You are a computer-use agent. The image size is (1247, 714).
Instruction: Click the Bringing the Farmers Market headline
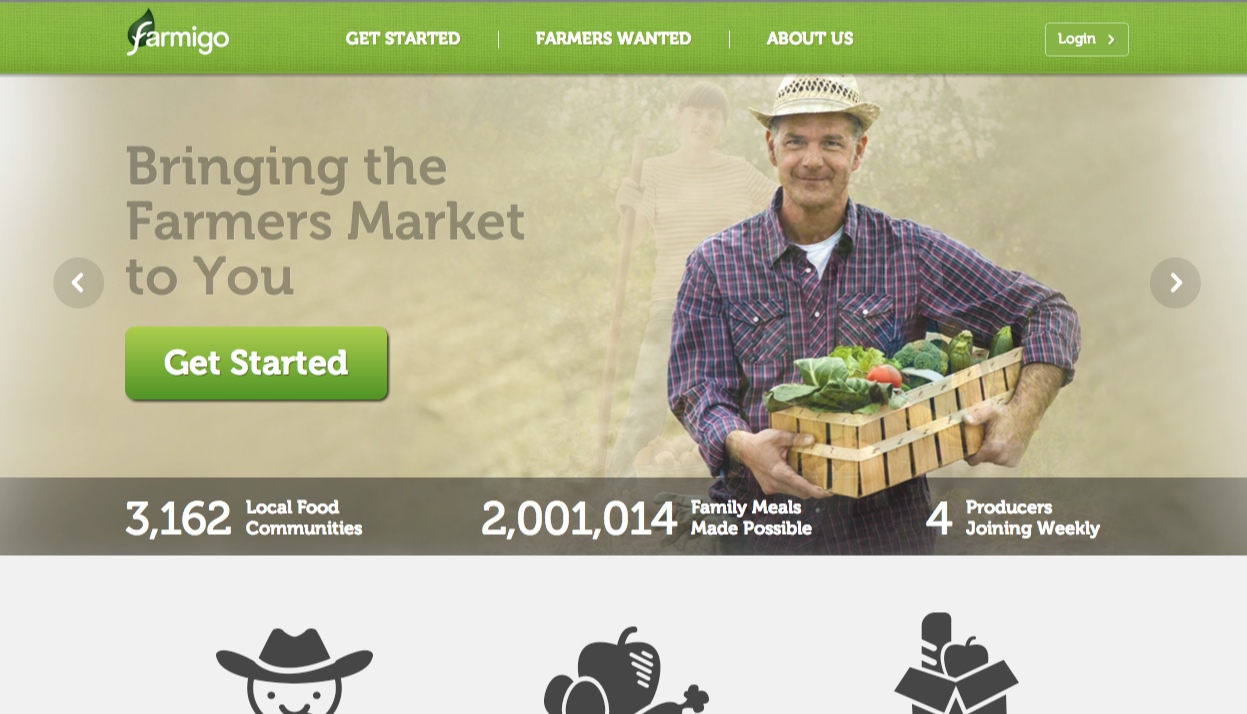coord(325,221)
